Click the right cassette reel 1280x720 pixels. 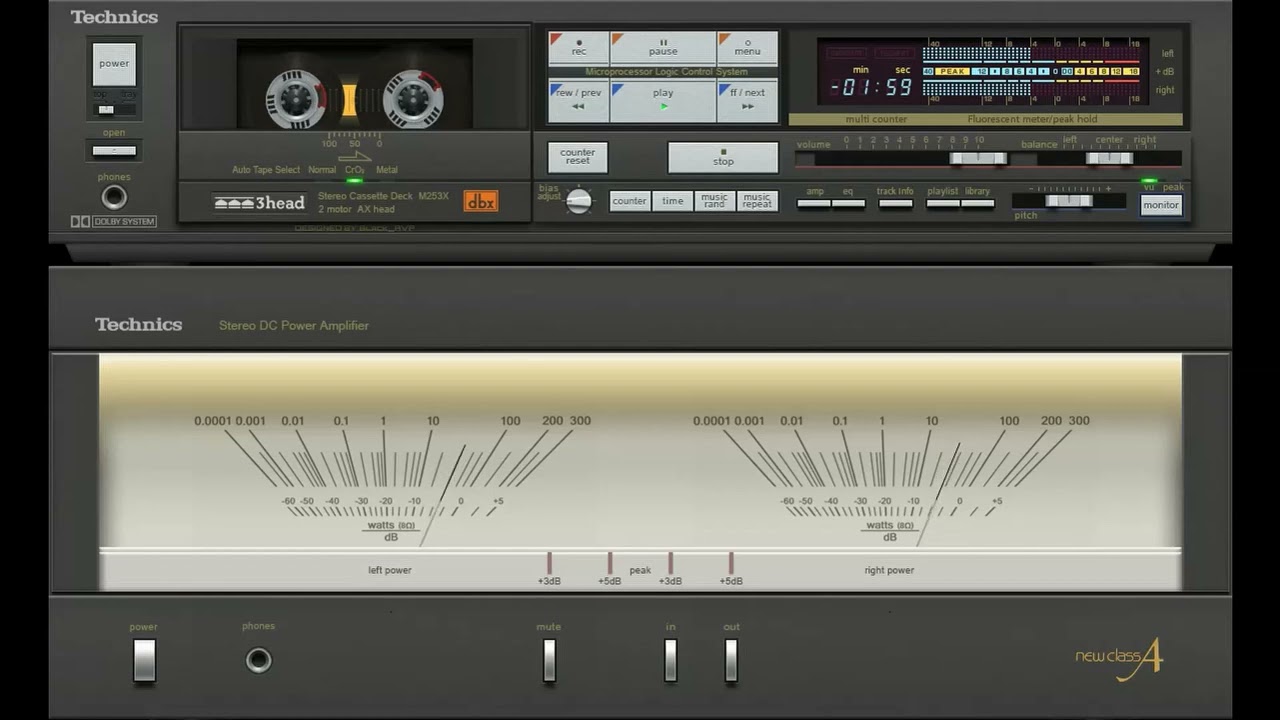pyautogui.click(x=413, y=99)
